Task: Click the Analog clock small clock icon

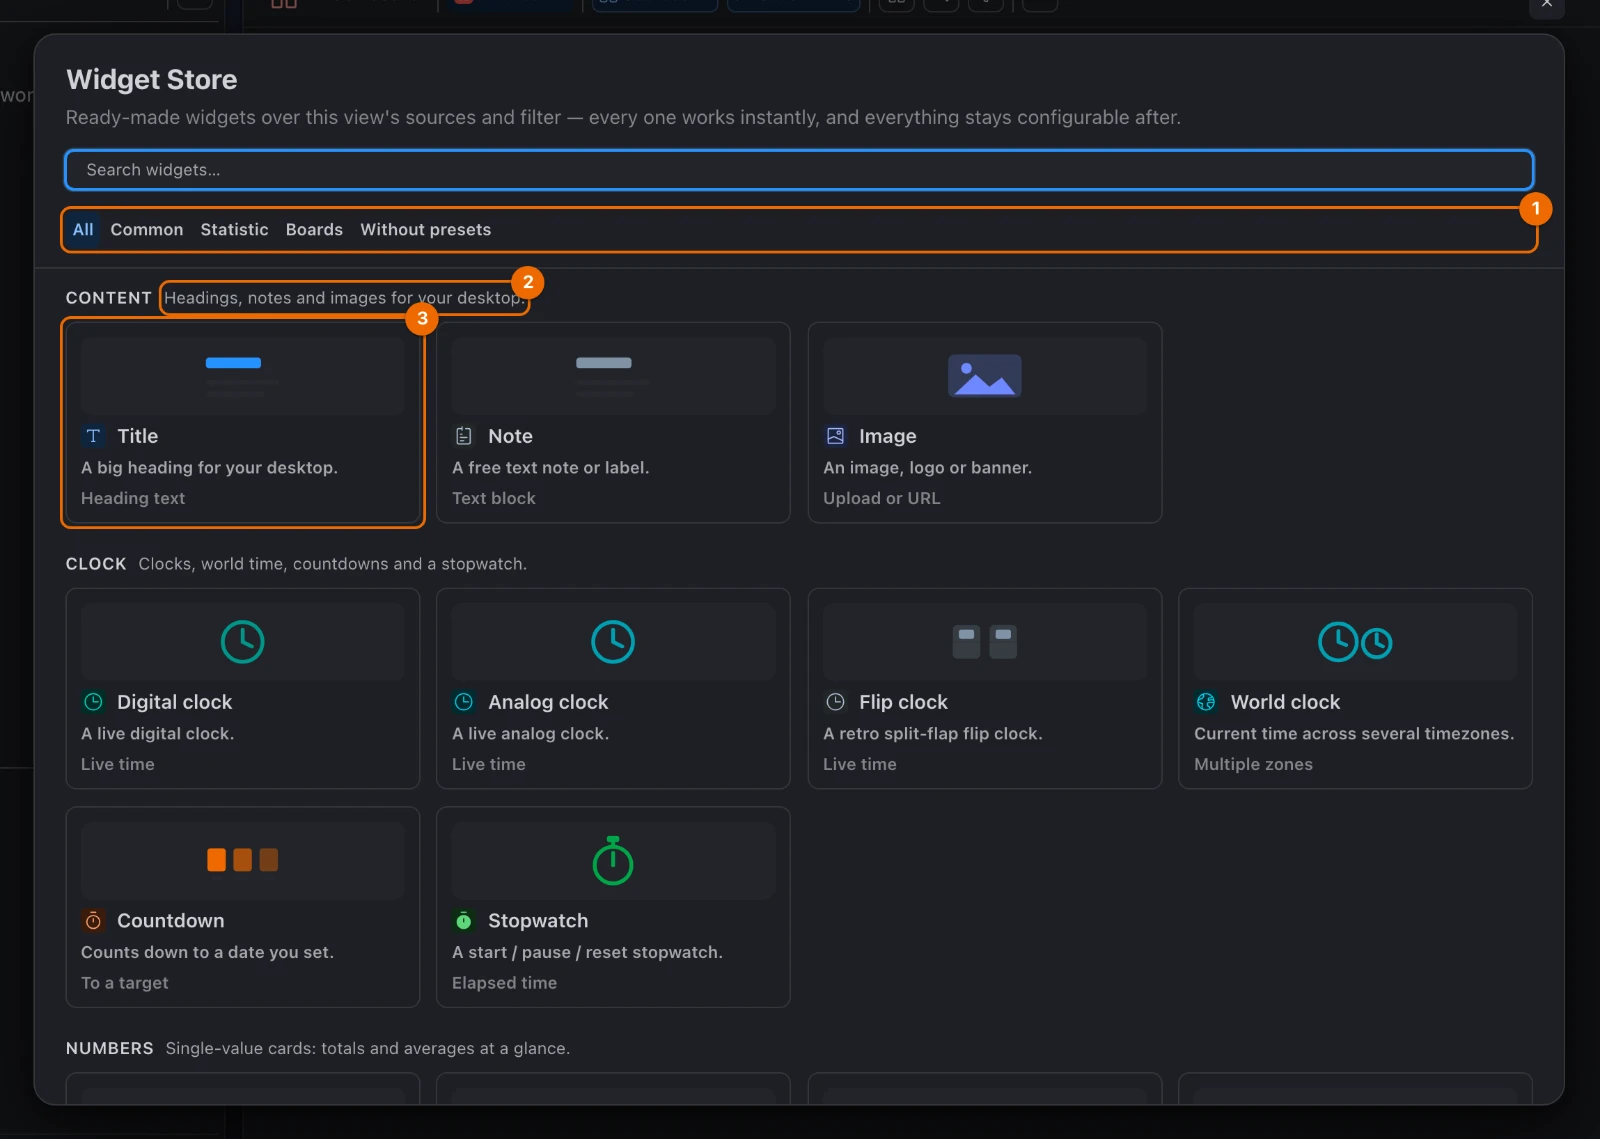Action: pos(464,702)
